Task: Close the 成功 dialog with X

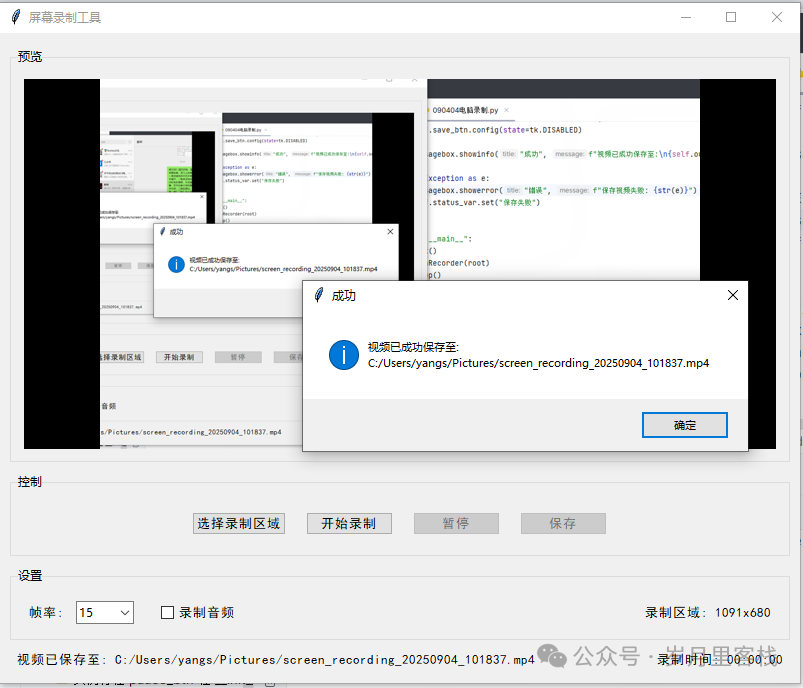Action: 733,295
